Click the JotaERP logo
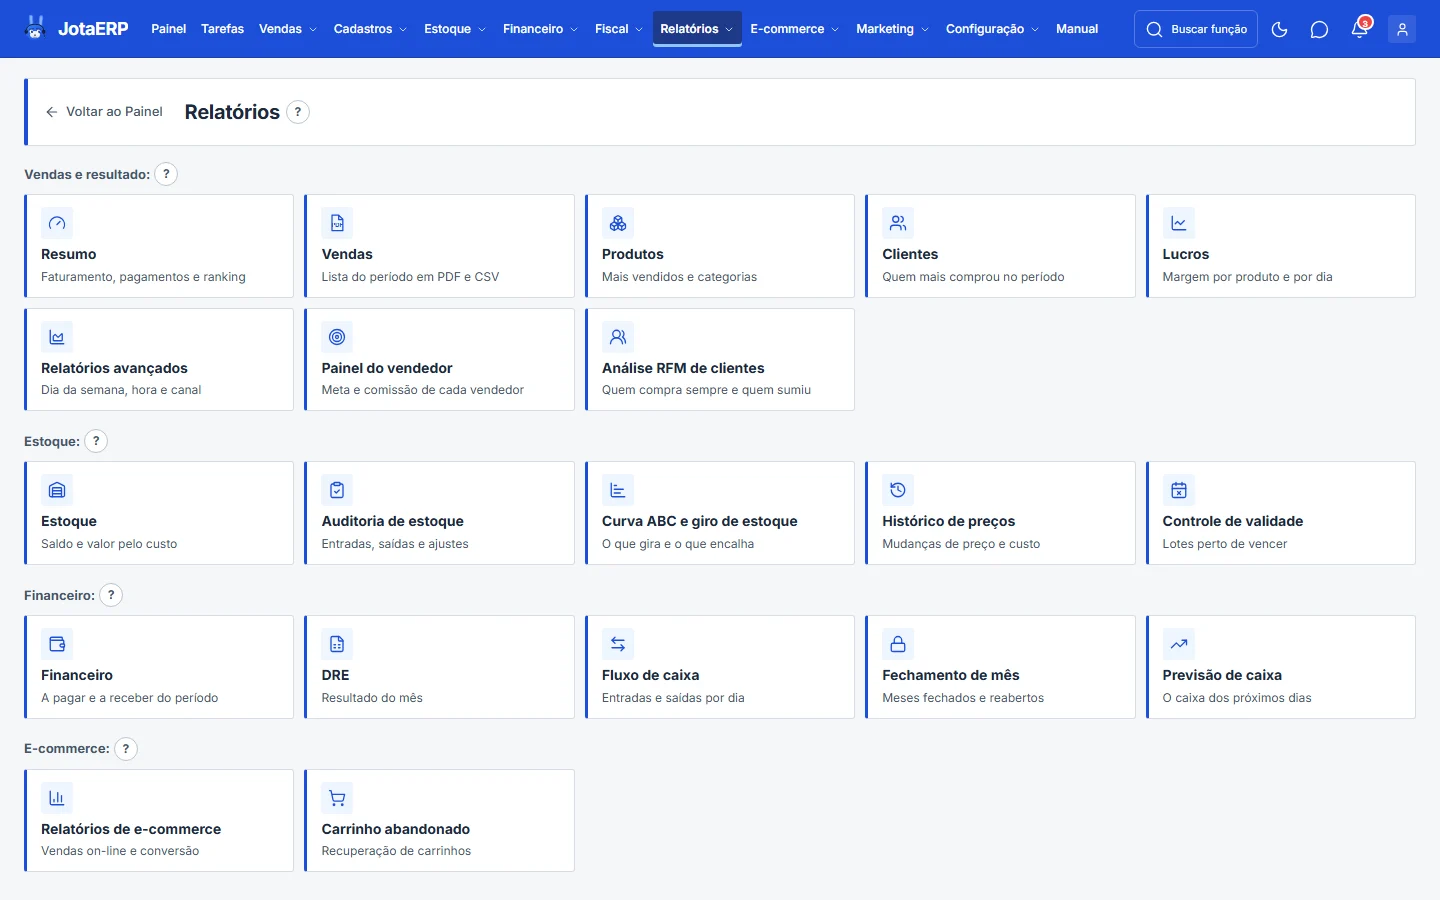Screen dimensions: 1440x900 (77, 28)
